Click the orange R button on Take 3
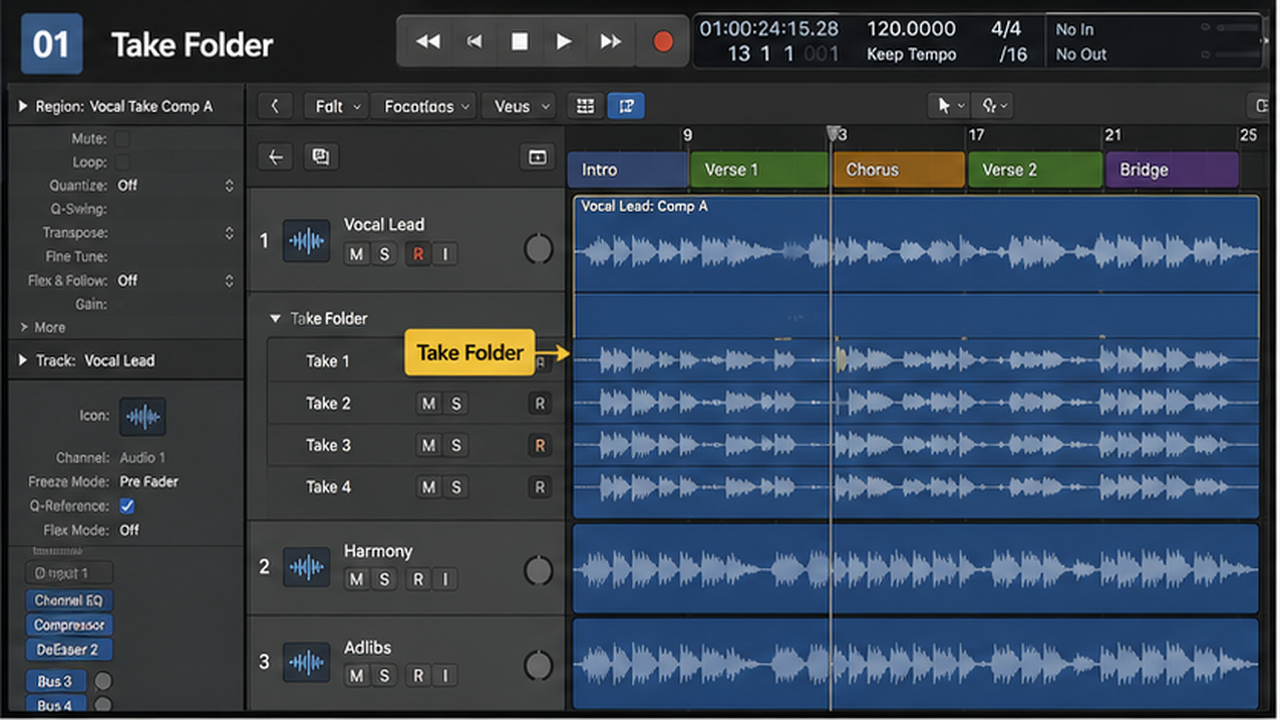Image resolution: width=1280 pixels, height=720 pixels. click(540, 446)
